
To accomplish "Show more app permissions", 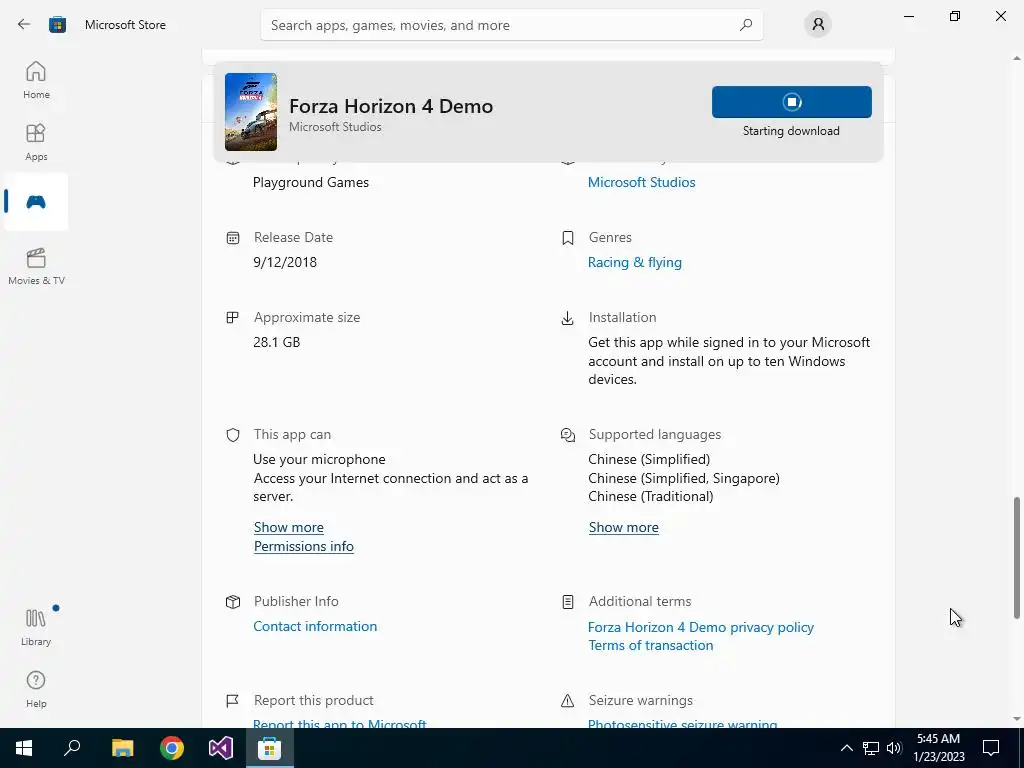I will pos(289,527).
